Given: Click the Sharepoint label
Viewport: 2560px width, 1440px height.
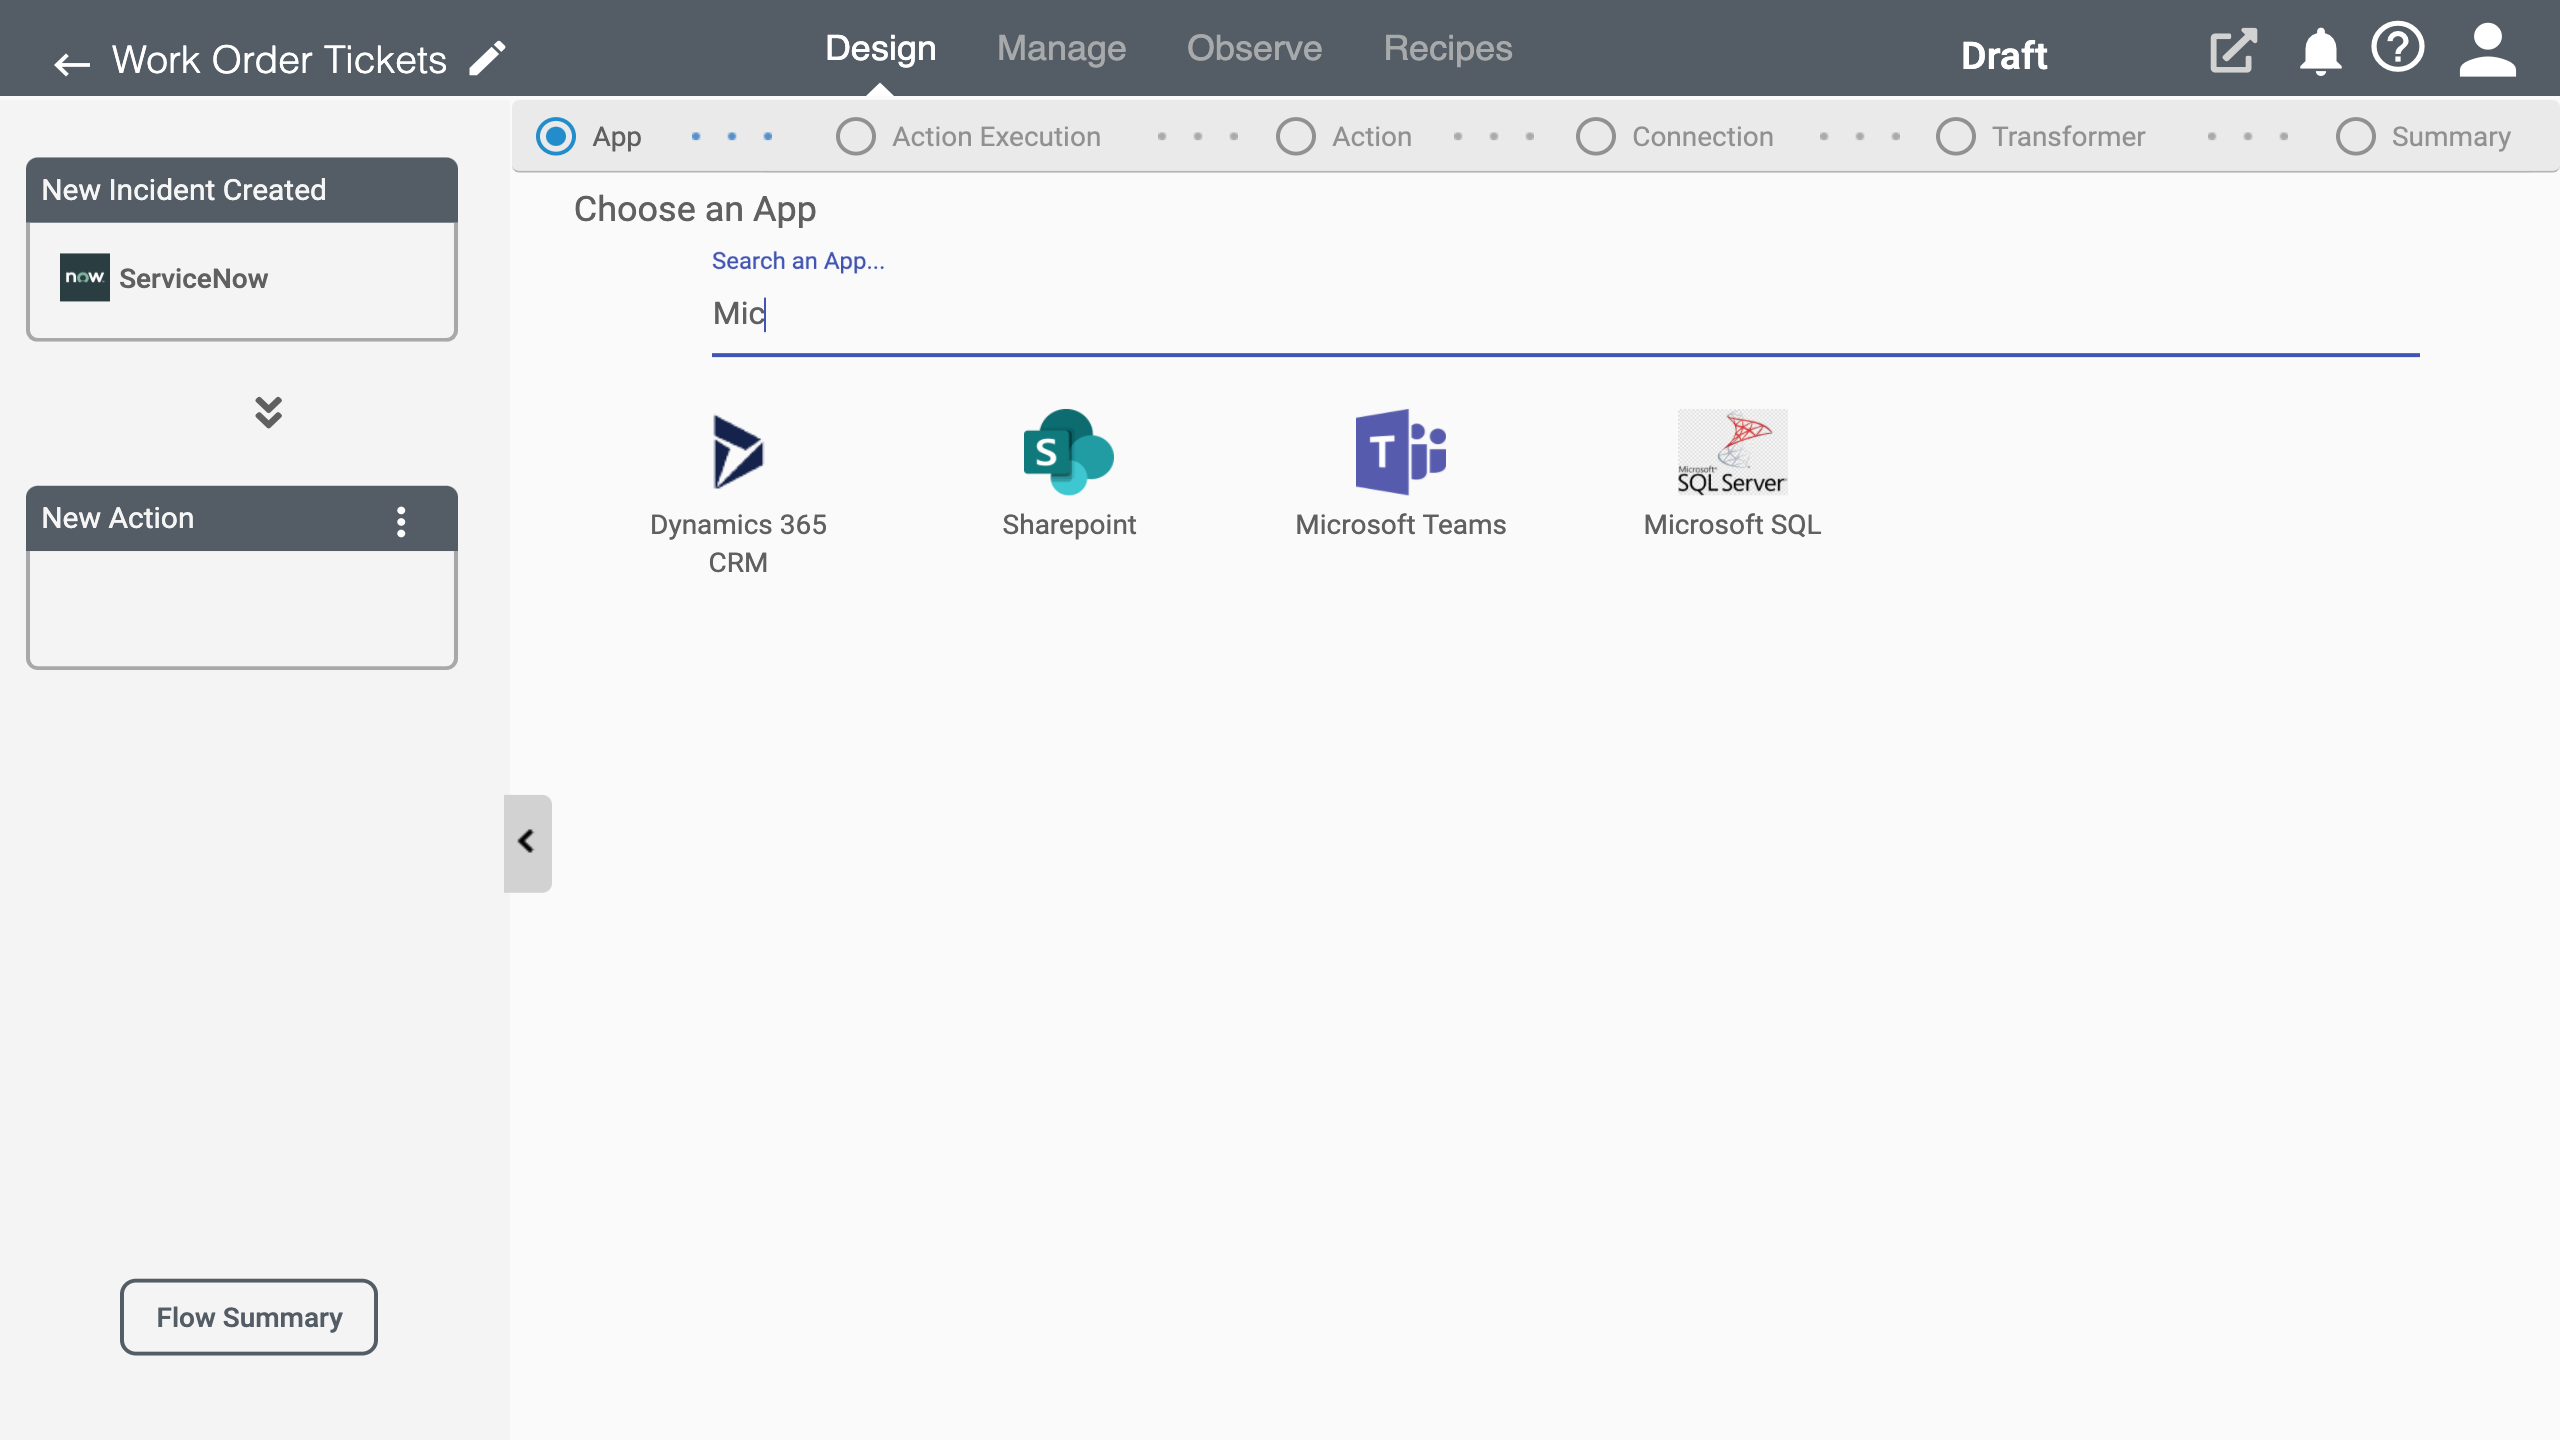Looking at the screenshot, I should (x=1069, y=524).
